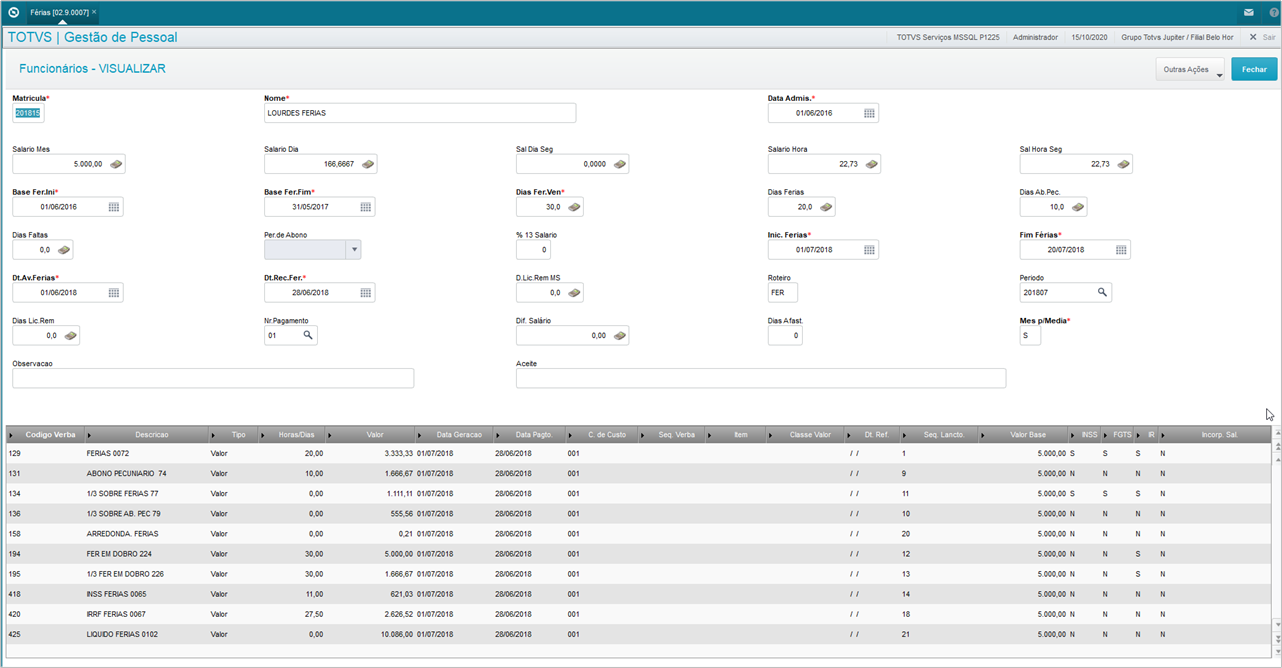
Task: Select the INSS FERIAS 0065 row
Action: 638,594
